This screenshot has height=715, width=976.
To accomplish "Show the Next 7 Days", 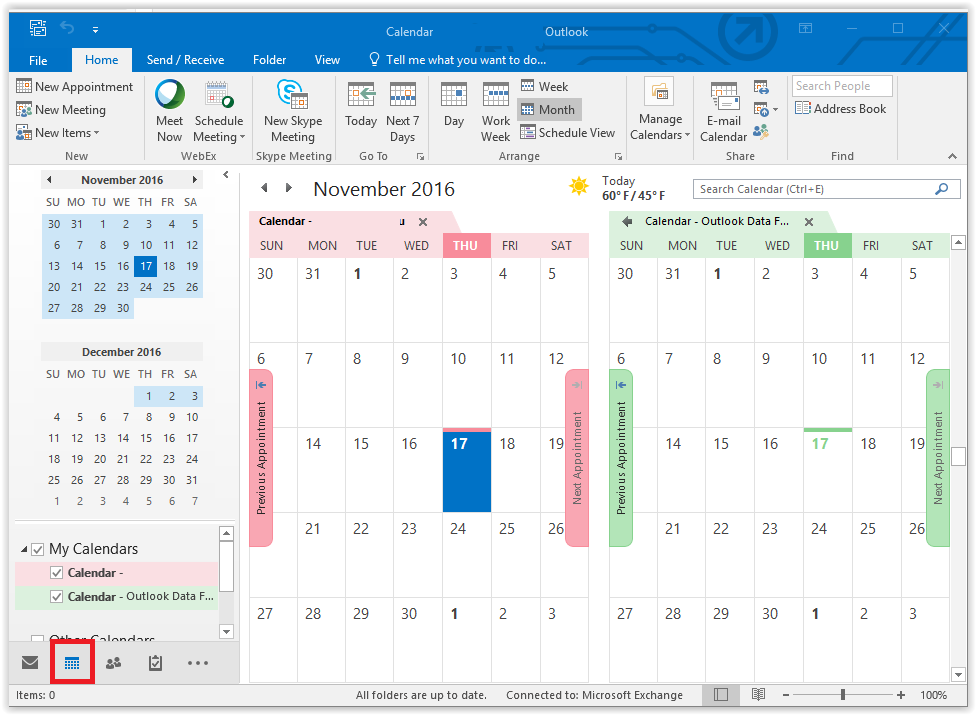I will [x=403, y=111].
